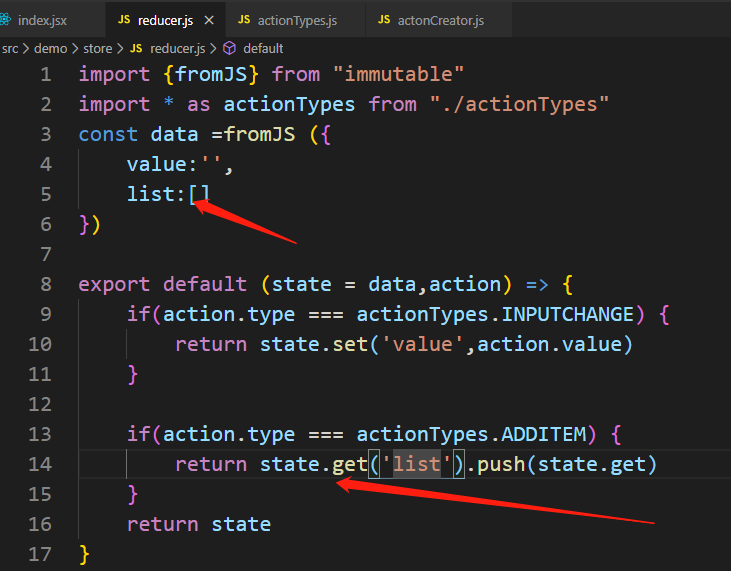Open the reducer.js breadcrumb item
The image size is (731, 571).
click(x=180, y=48)
